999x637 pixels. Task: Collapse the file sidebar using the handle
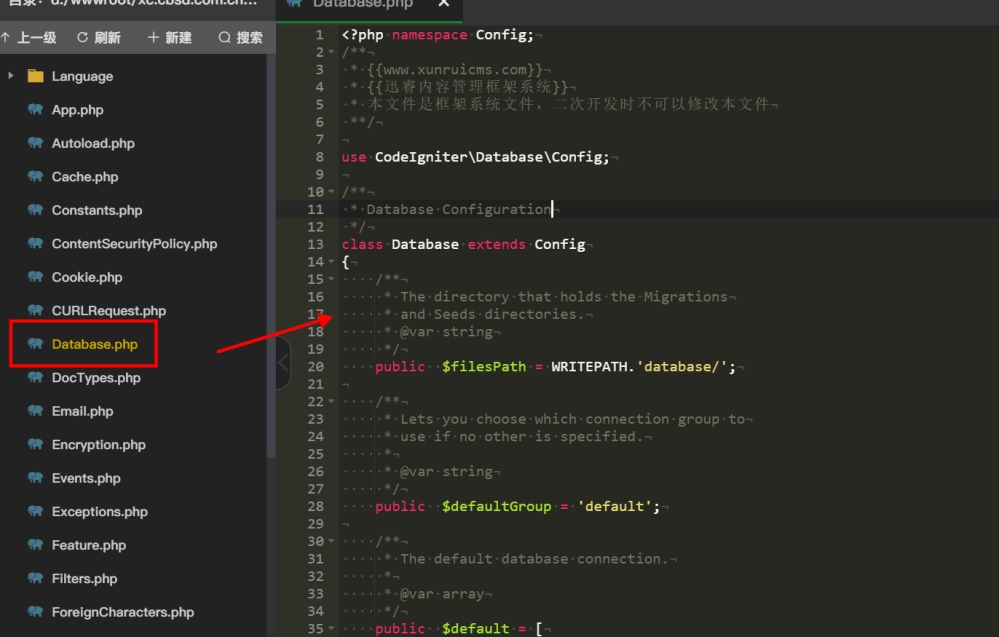tap(284, 362)
